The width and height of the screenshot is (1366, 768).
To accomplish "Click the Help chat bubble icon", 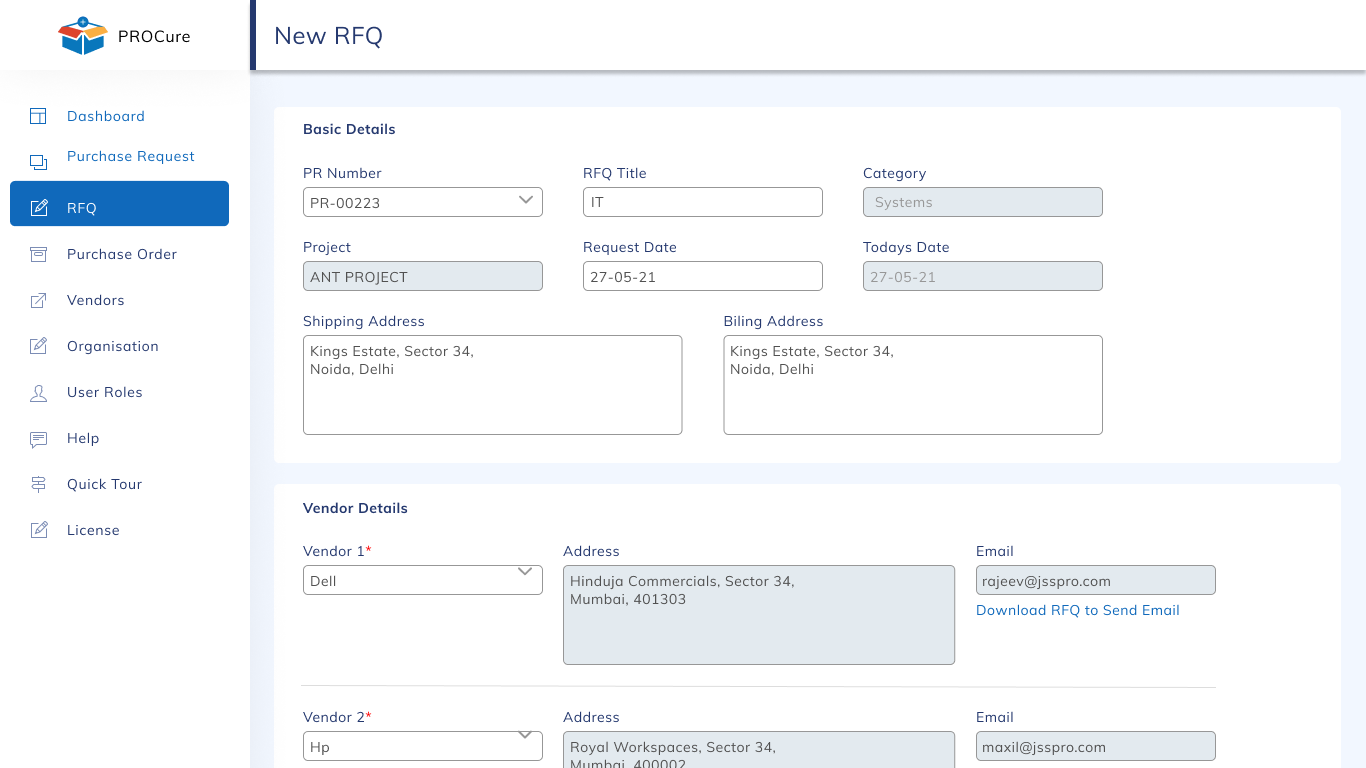I will [x=38, y=438].
